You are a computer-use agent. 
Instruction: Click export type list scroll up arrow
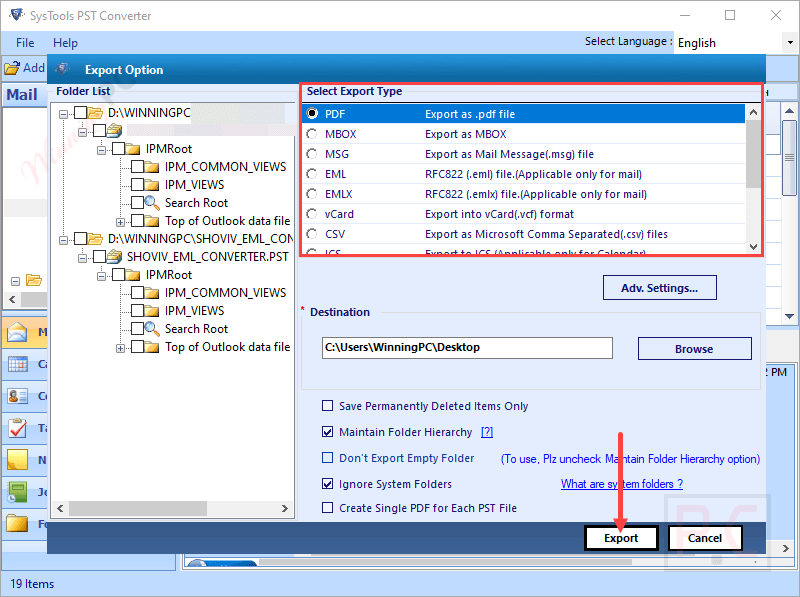[753, 112]
